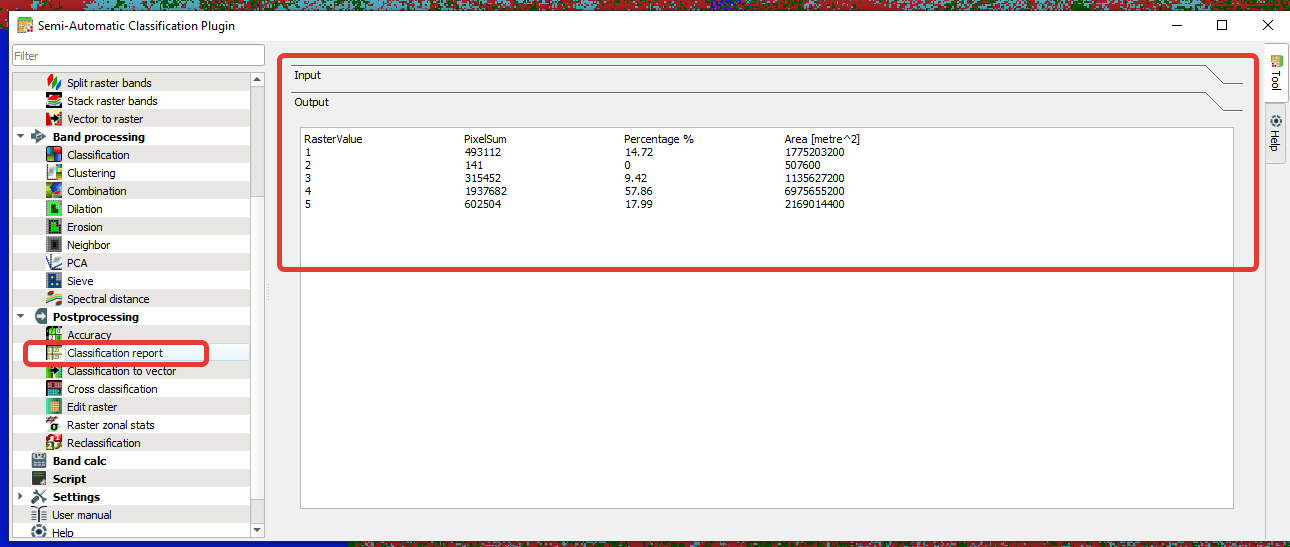
Task: Click the User manual icon
Action: (39, 515)
